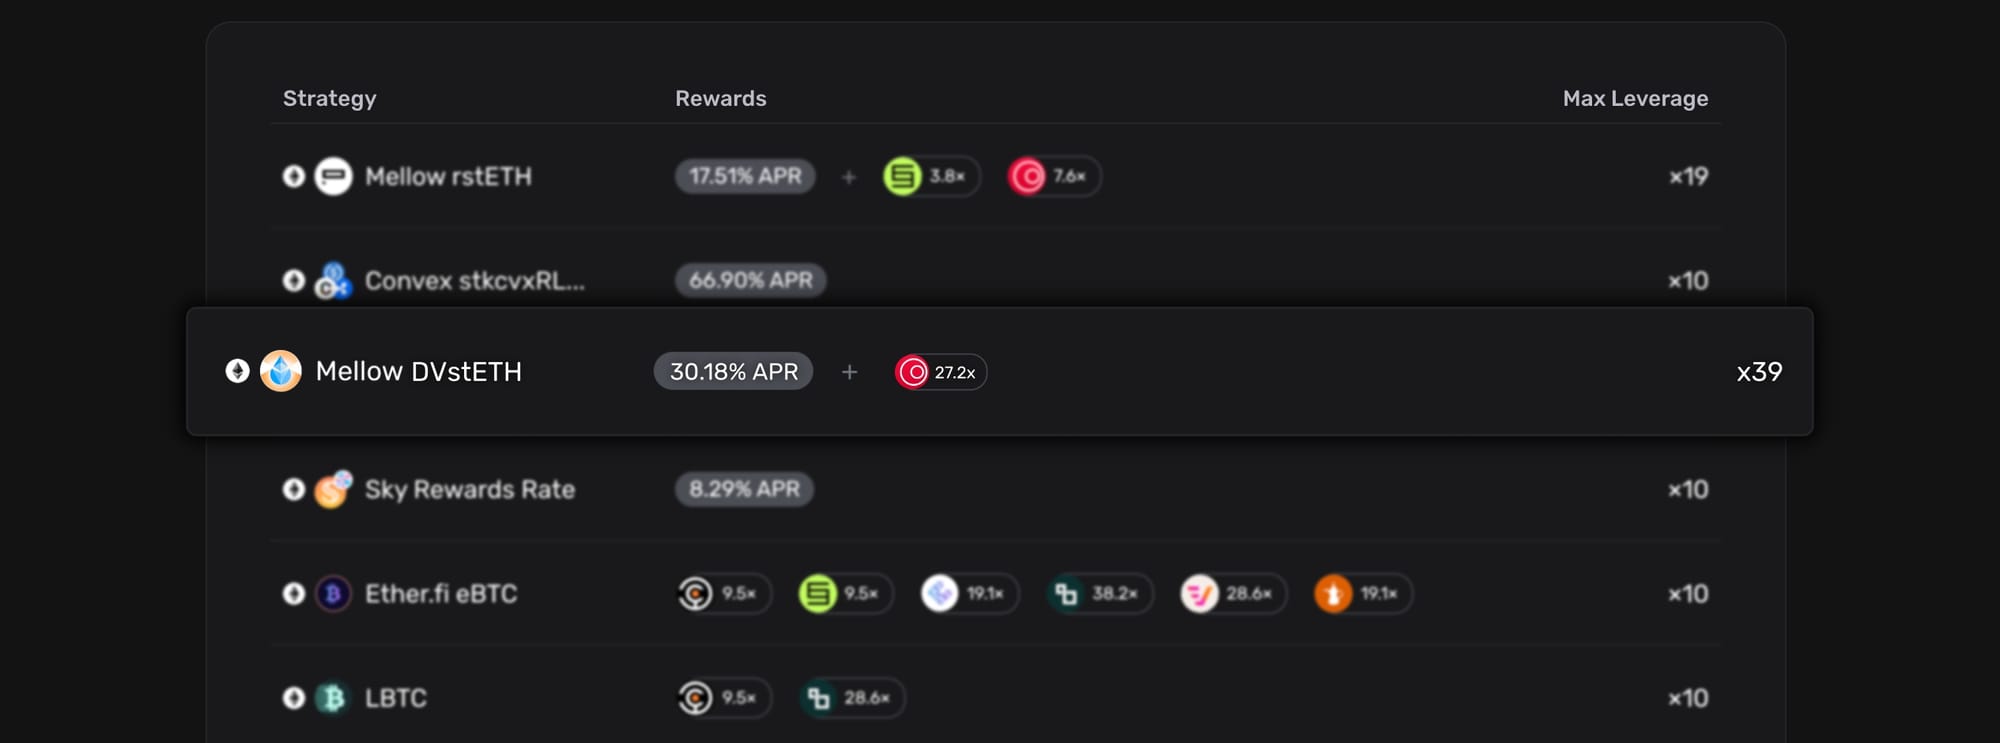2000x743 pixels.
Task: Click the pink 28.6x reward badge for eBTC
Action: 1231,594
